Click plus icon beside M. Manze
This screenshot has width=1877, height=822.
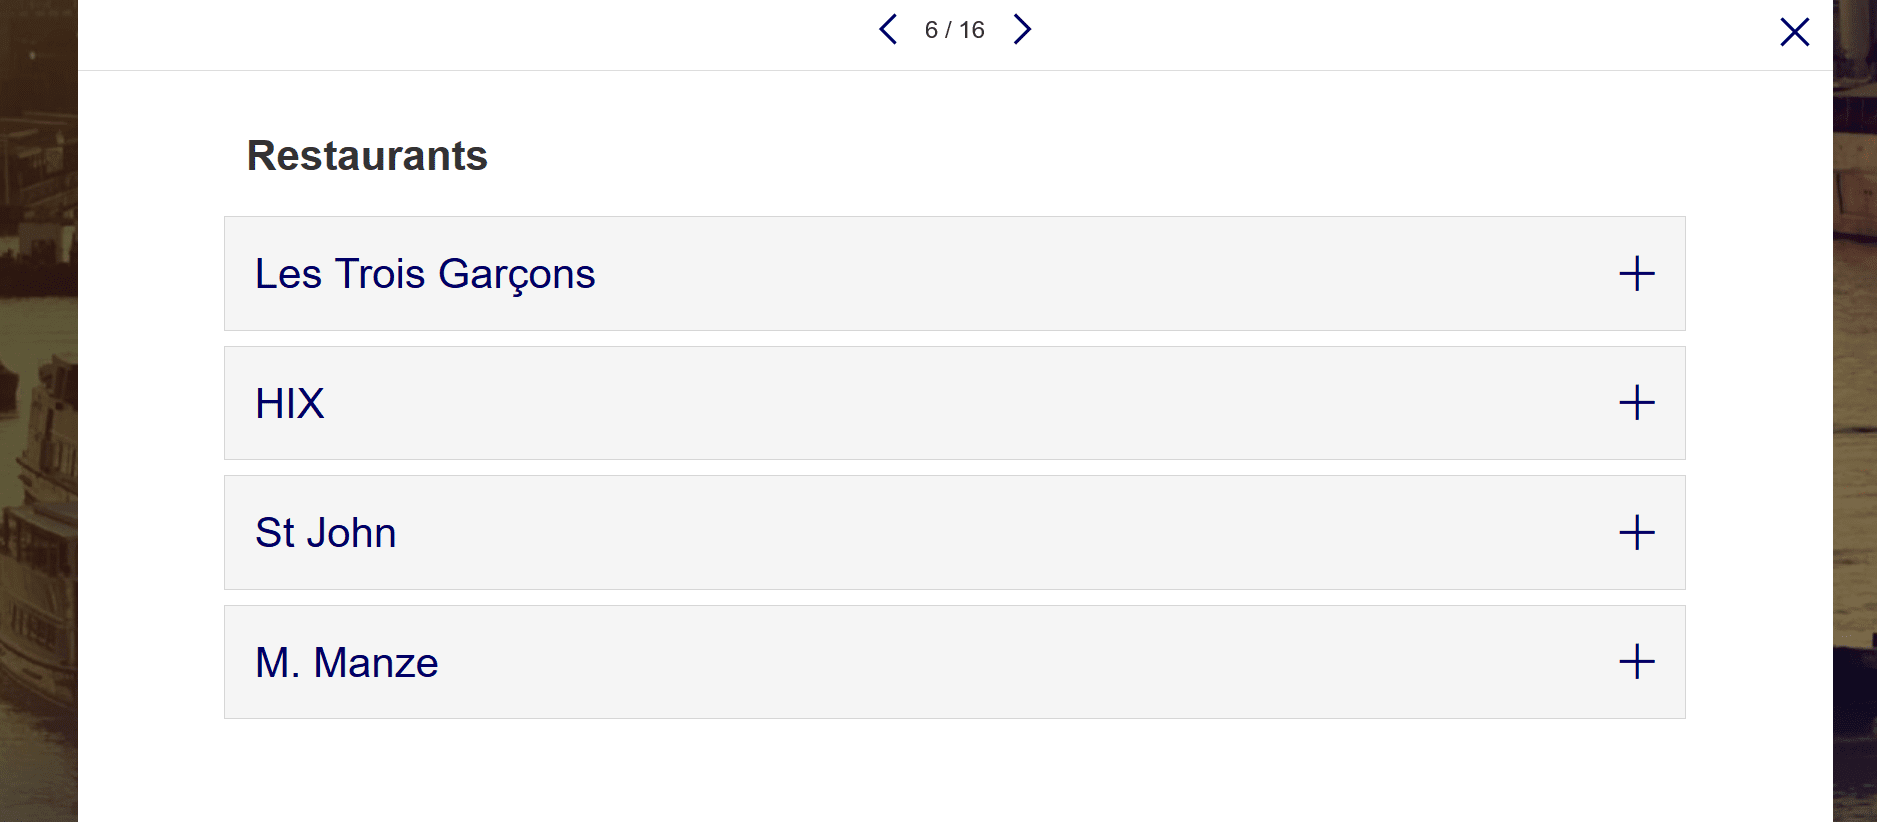coord(1636,662)
